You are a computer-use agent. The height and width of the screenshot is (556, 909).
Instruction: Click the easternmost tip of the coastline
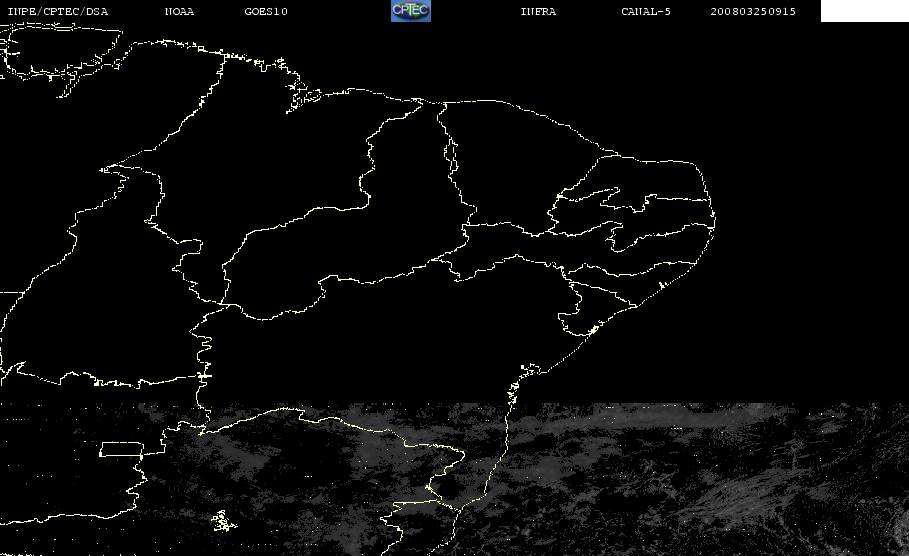click(714, 220)
